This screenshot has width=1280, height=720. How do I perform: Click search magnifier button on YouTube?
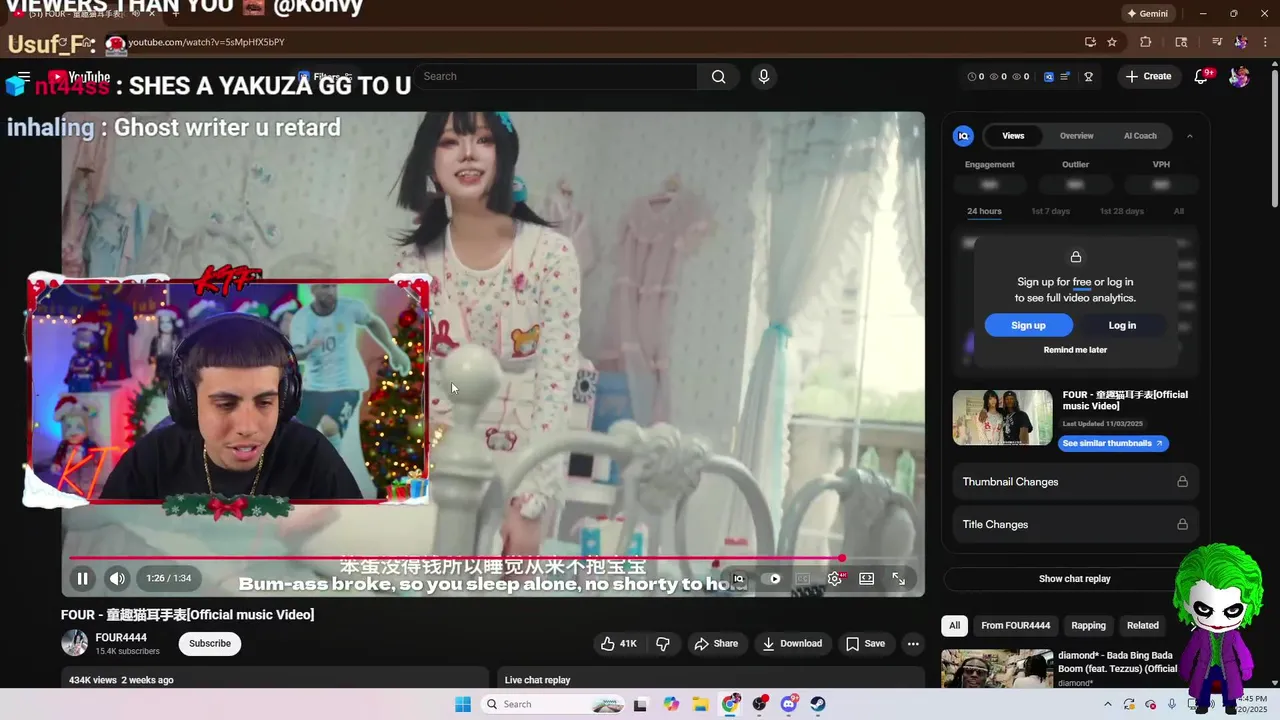coord(718,77)
